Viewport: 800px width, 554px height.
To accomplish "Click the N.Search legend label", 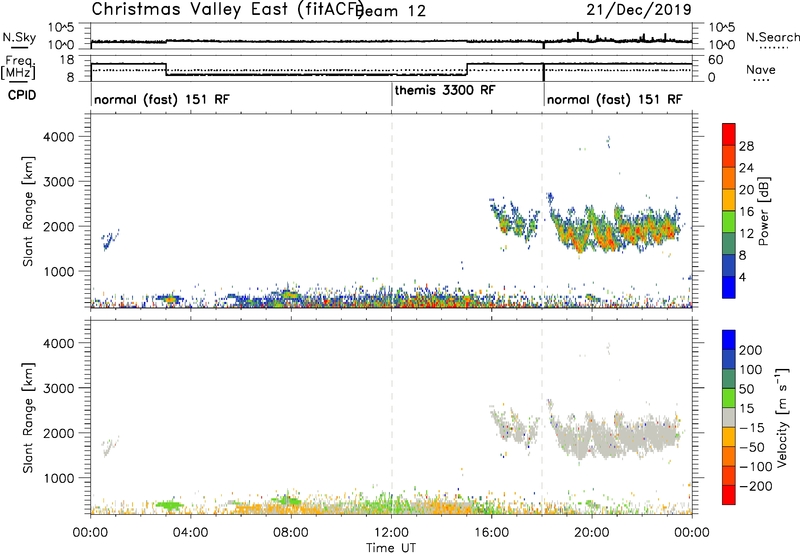I will (772, 37).
